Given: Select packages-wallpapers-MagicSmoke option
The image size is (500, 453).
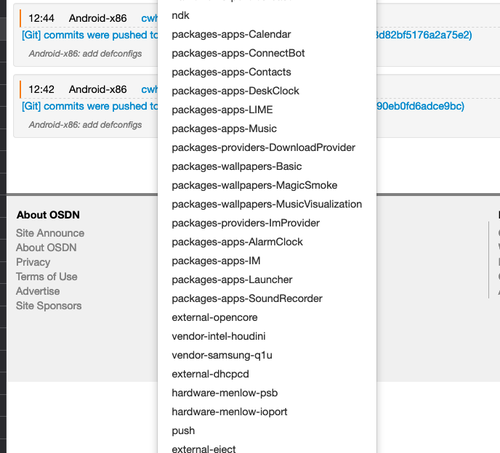Looking at the screenshot, I should 267,185.
